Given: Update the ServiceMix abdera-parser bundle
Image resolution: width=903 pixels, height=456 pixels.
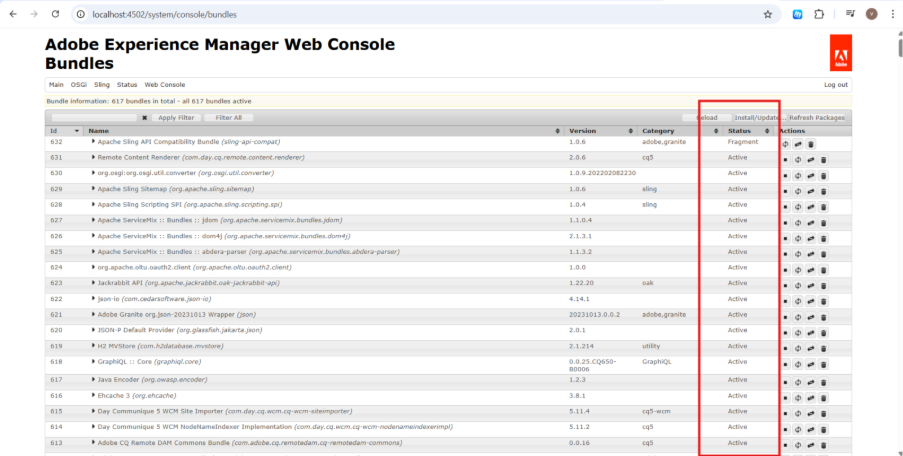Looking at the screenshot, I should click(x=811, y=254).
